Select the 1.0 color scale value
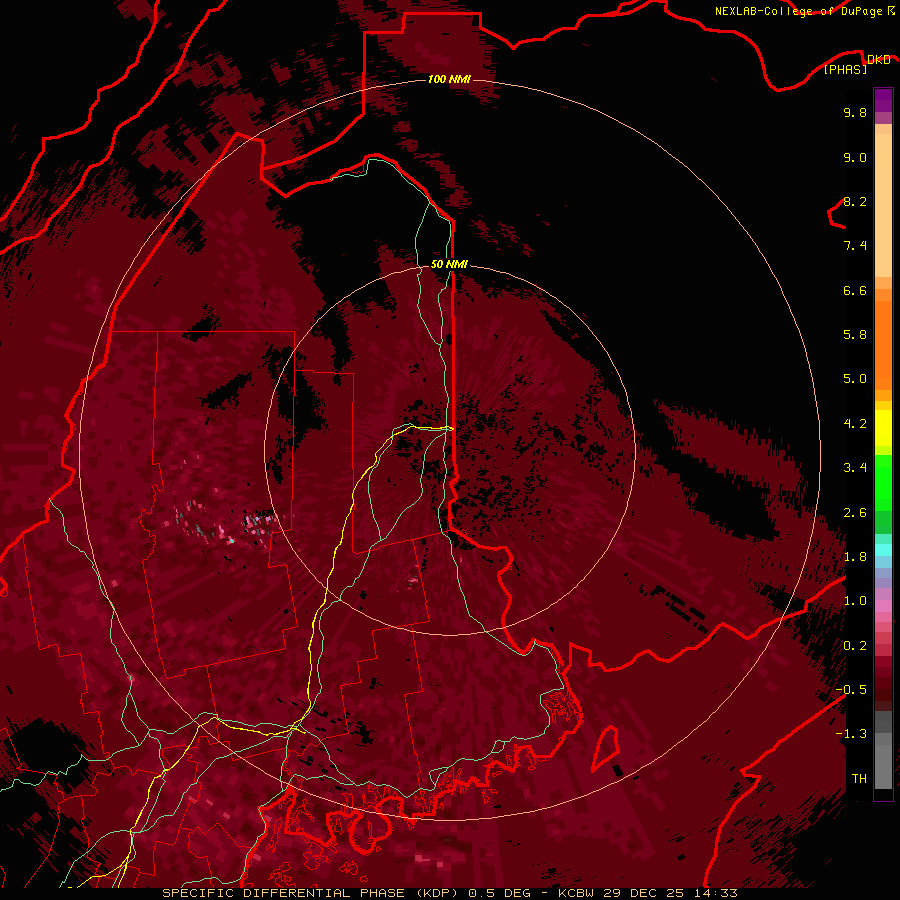The width and height of the screenshot is (900, 900). click(x=855, y=601)
